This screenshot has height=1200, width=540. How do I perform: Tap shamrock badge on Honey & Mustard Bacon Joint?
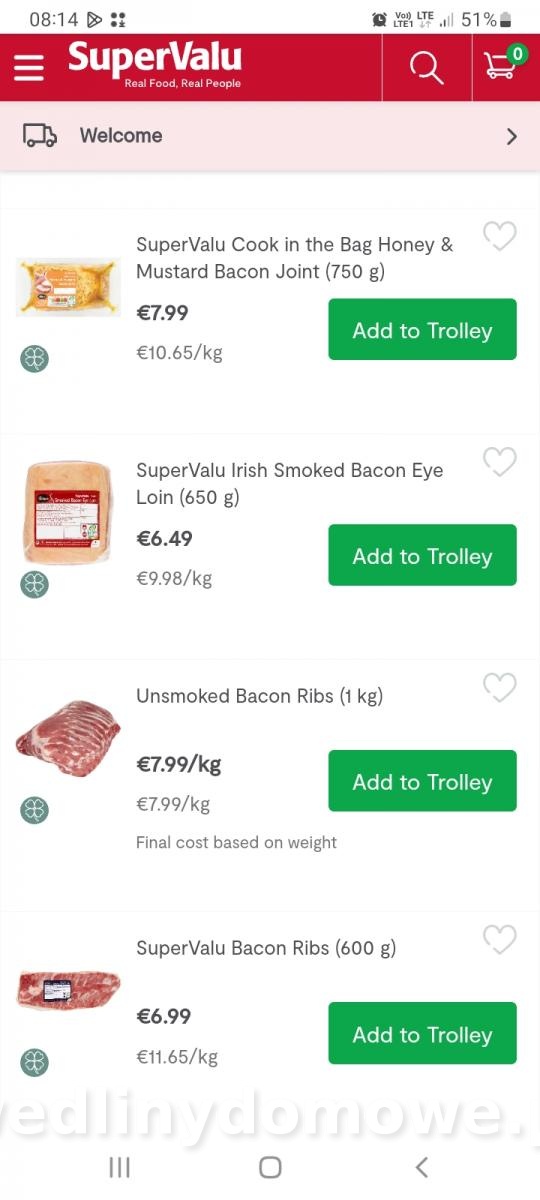click(35, 358)
